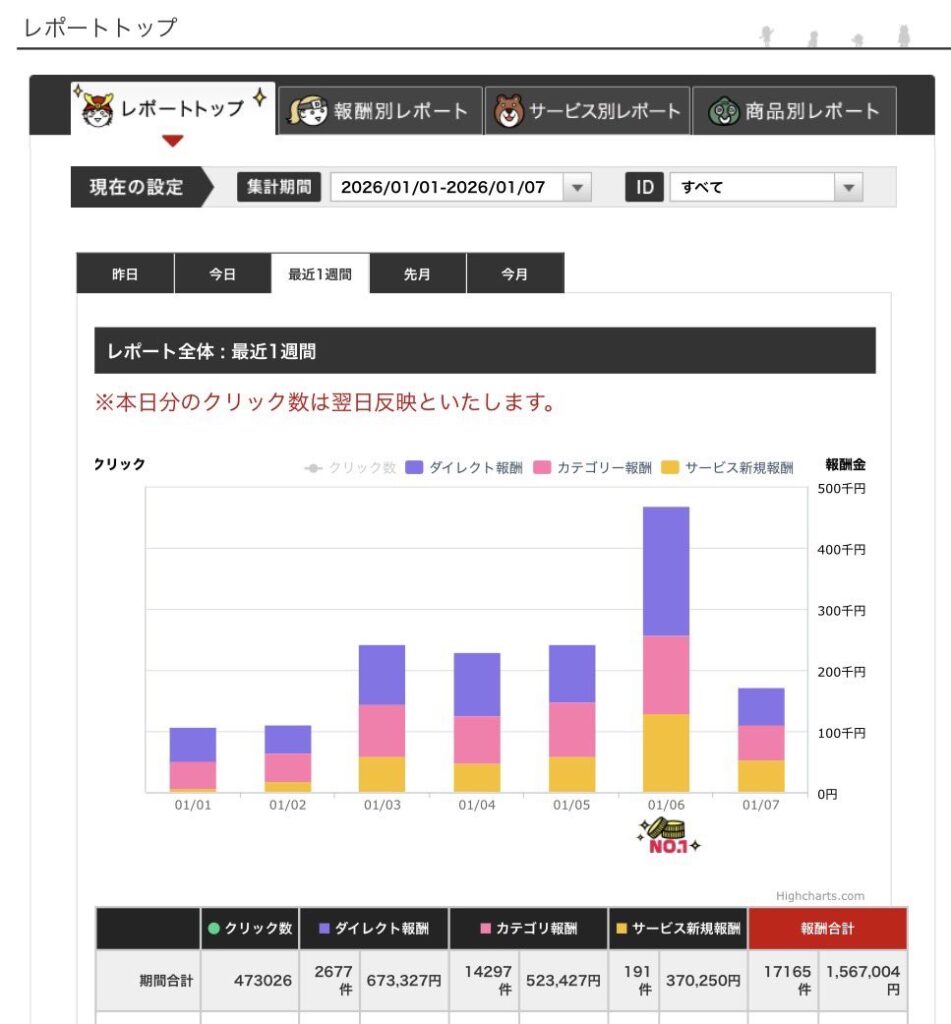Click the green frog icon for 商品別レポート
This screenshot has width=951, height=1024.
(722, 111)
